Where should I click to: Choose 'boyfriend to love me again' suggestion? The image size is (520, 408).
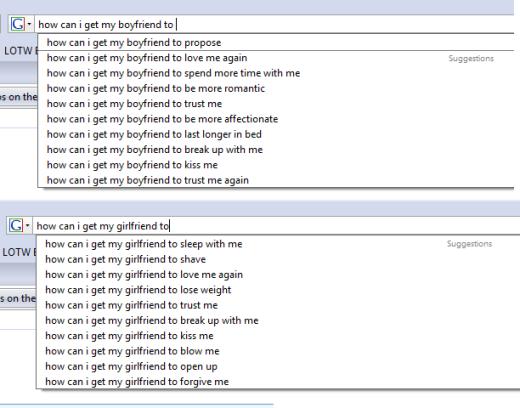pyautogui.click(x=276, y=58)
